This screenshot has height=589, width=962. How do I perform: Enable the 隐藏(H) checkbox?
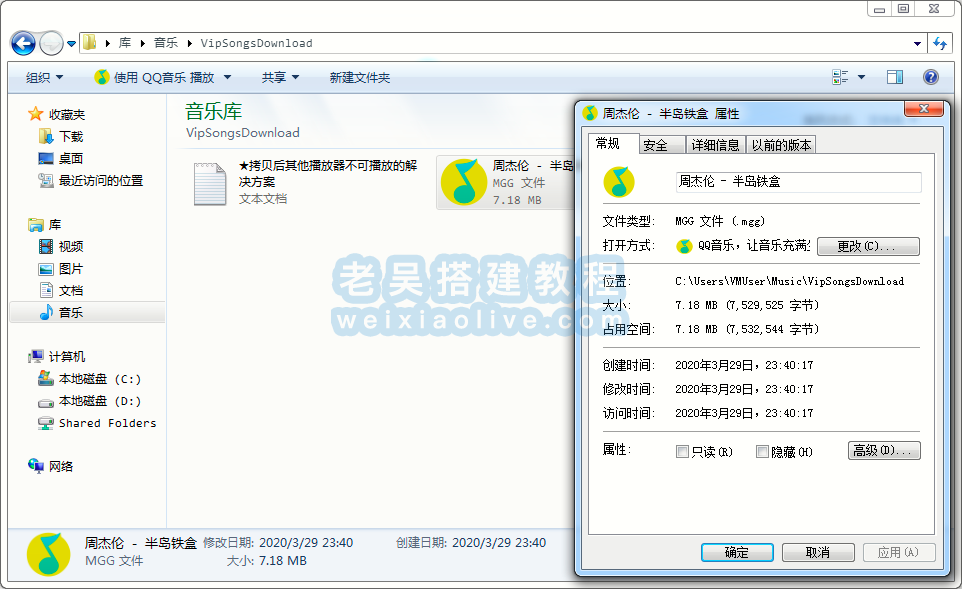[x=762, y=452]
